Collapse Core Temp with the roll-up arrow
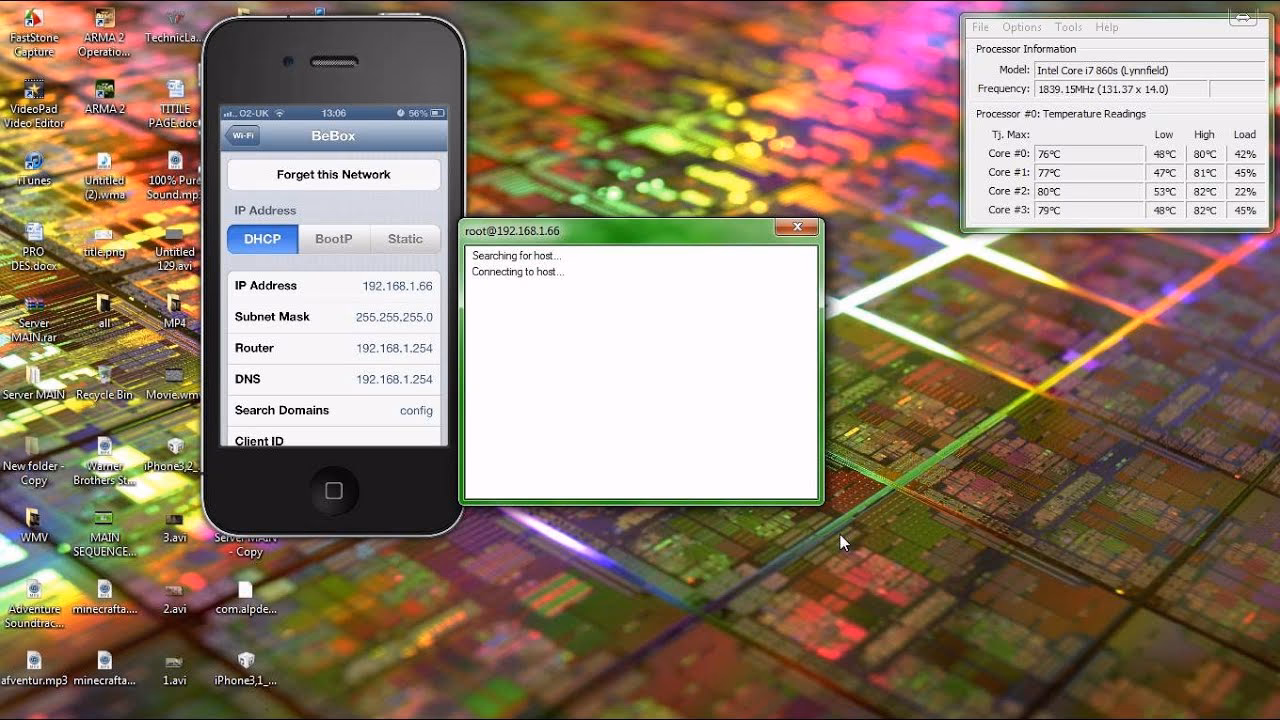This screenshot has height=720, width=1280. (1243, 16)
